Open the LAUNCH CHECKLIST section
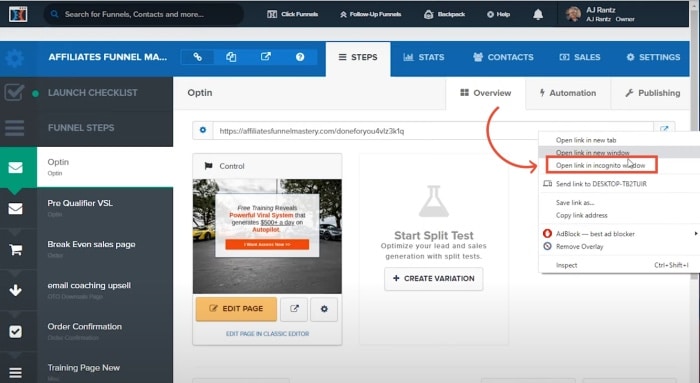The height and width of the screenshot is (383, 700). pyautogui.click(x=93, y=93)
